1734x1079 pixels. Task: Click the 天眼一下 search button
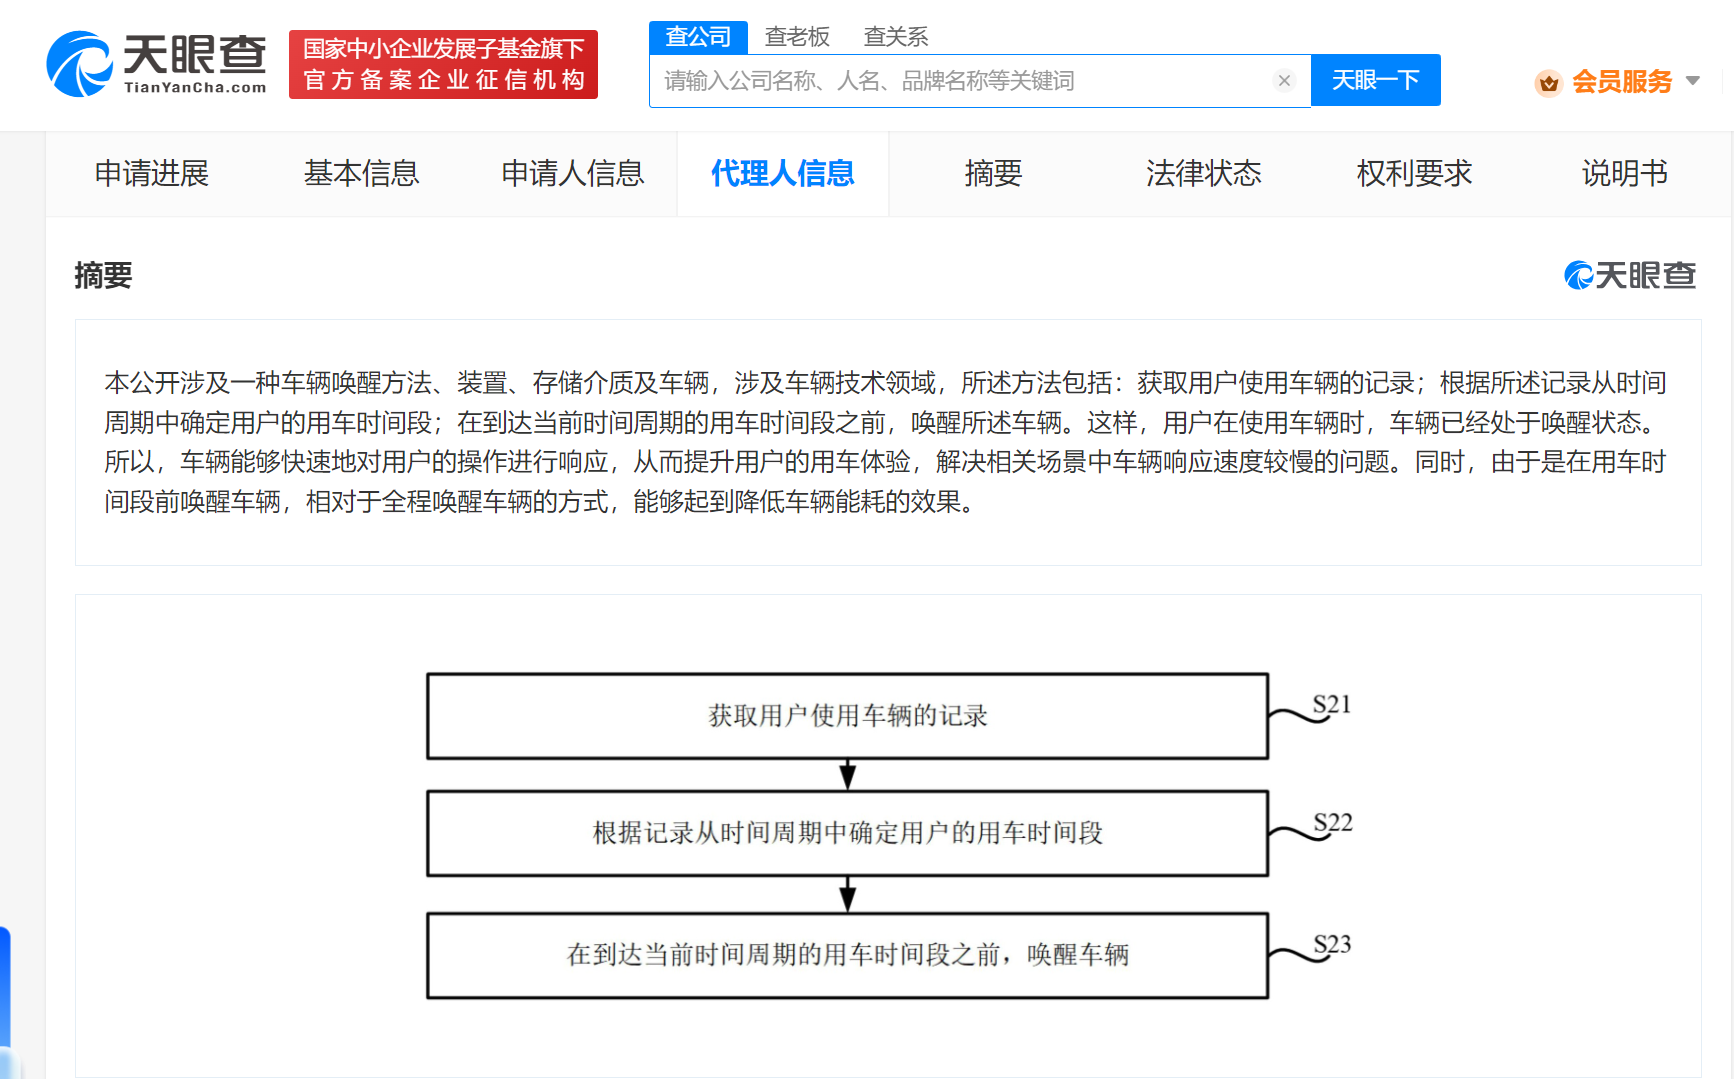coord(1375,80)
